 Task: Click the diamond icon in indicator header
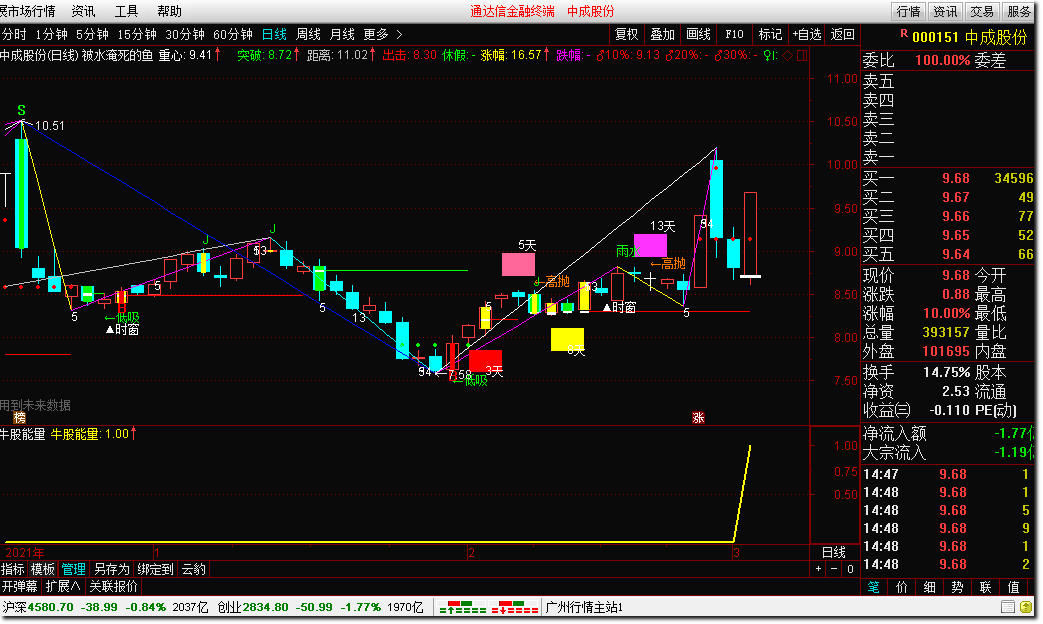pos(788,55)
